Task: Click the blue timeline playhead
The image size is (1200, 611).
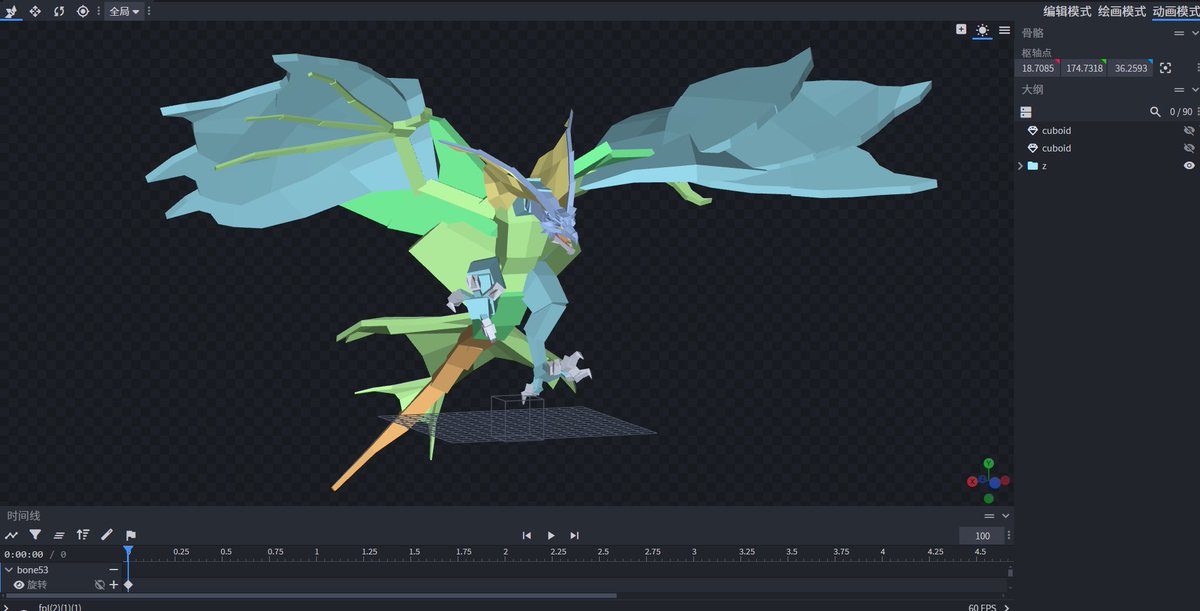Action: point(128,551)
